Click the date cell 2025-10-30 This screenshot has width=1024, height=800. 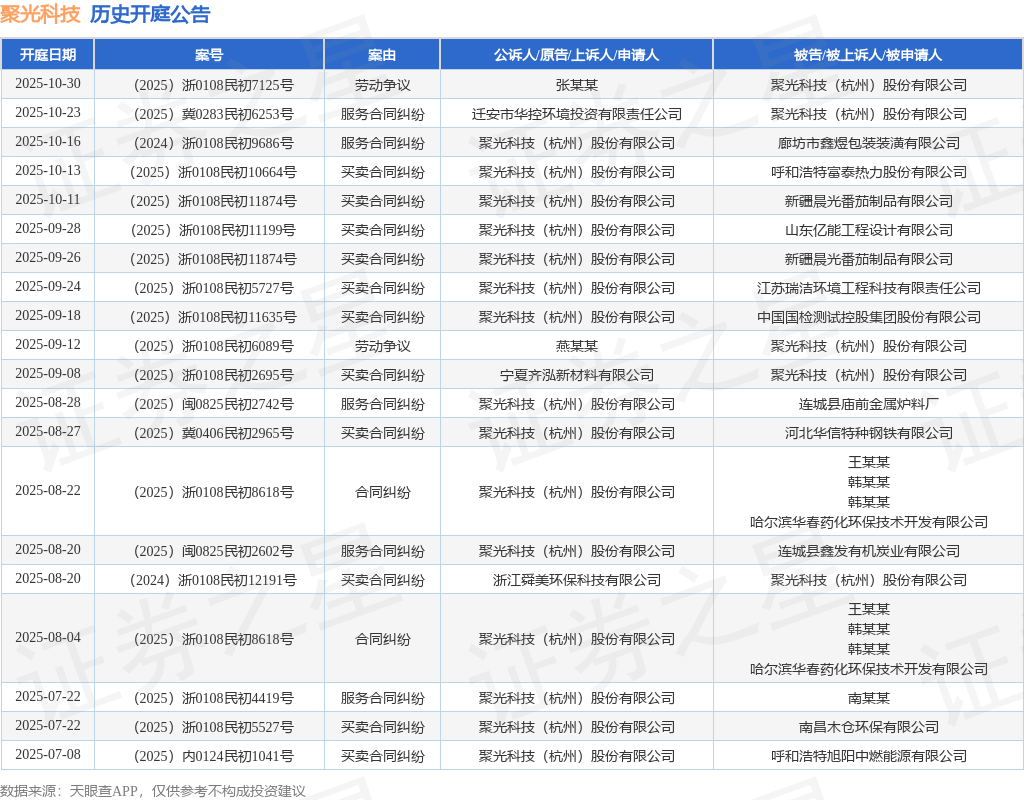[48, 84]
